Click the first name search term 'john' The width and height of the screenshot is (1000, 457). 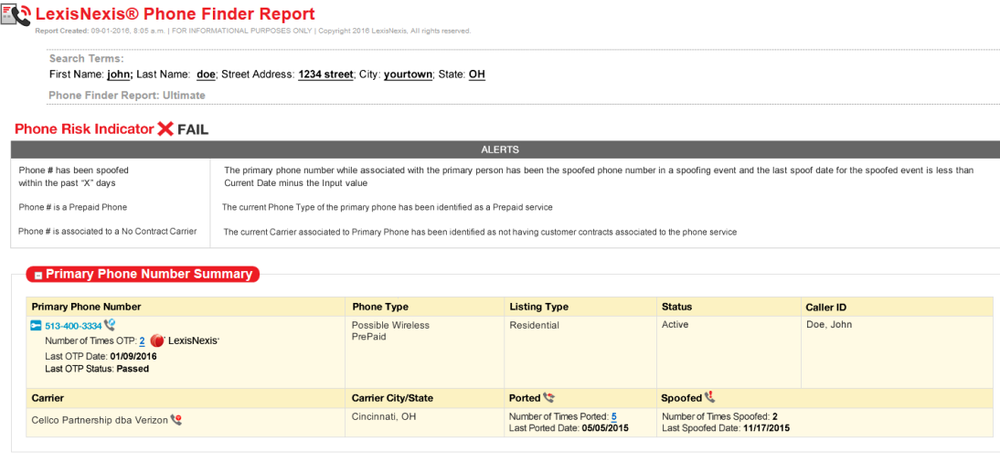click(118, 74)
